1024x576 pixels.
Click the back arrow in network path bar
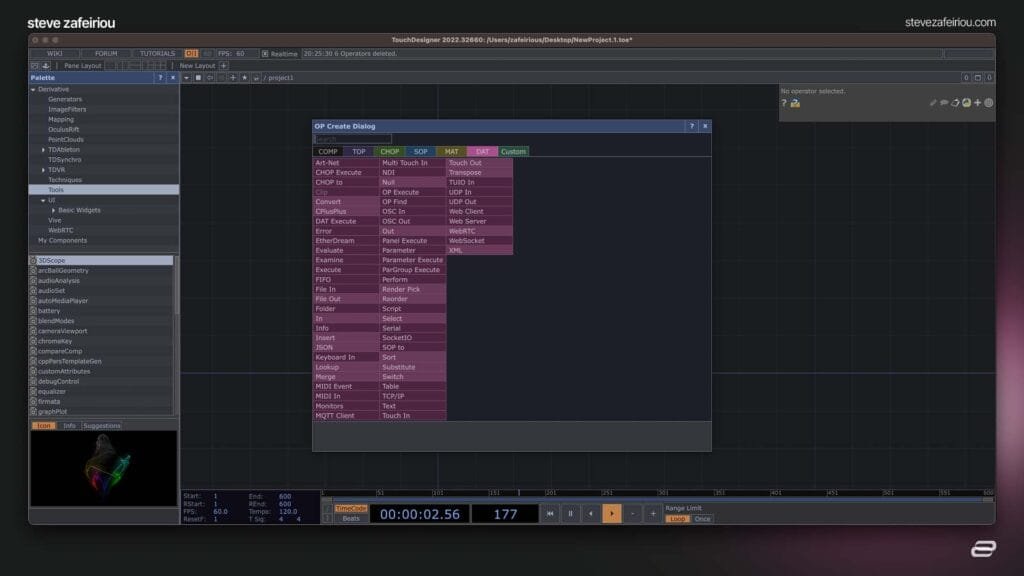210,78
